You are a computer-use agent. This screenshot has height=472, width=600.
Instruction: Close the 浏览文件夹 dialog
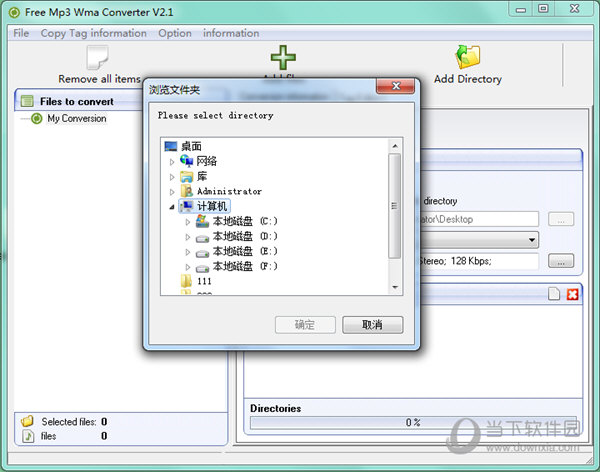(396, 86)
